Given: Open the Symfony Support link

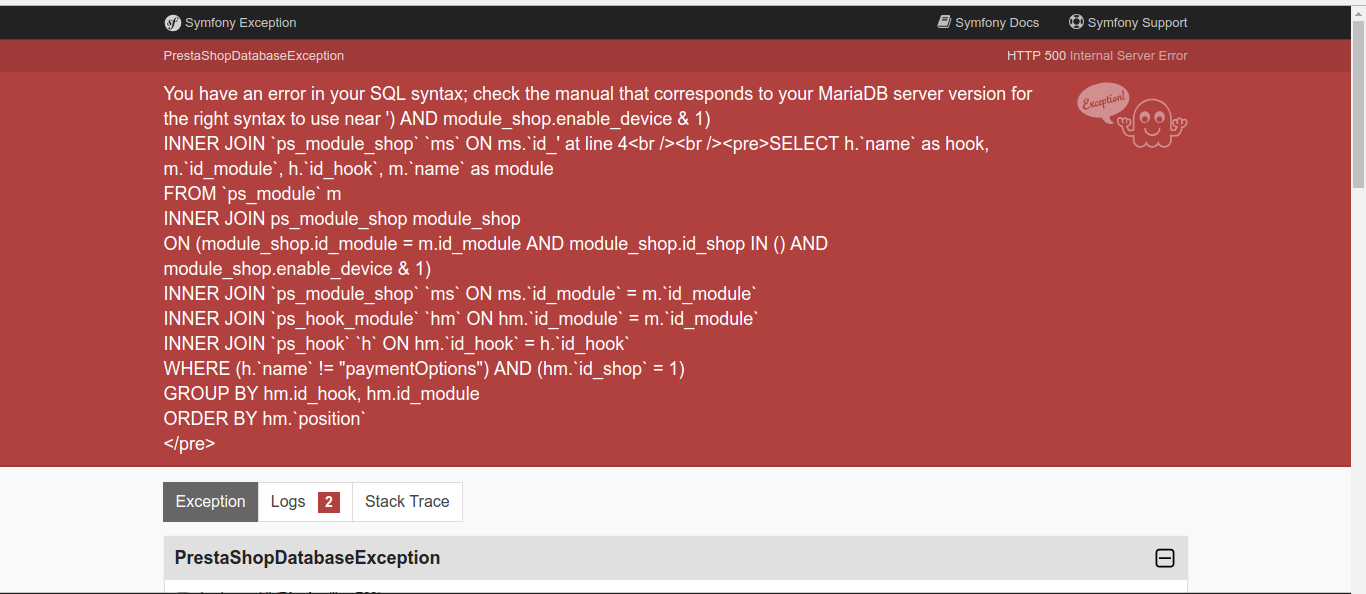Looking at the screenshot, I should click(x=1137, y=23).
